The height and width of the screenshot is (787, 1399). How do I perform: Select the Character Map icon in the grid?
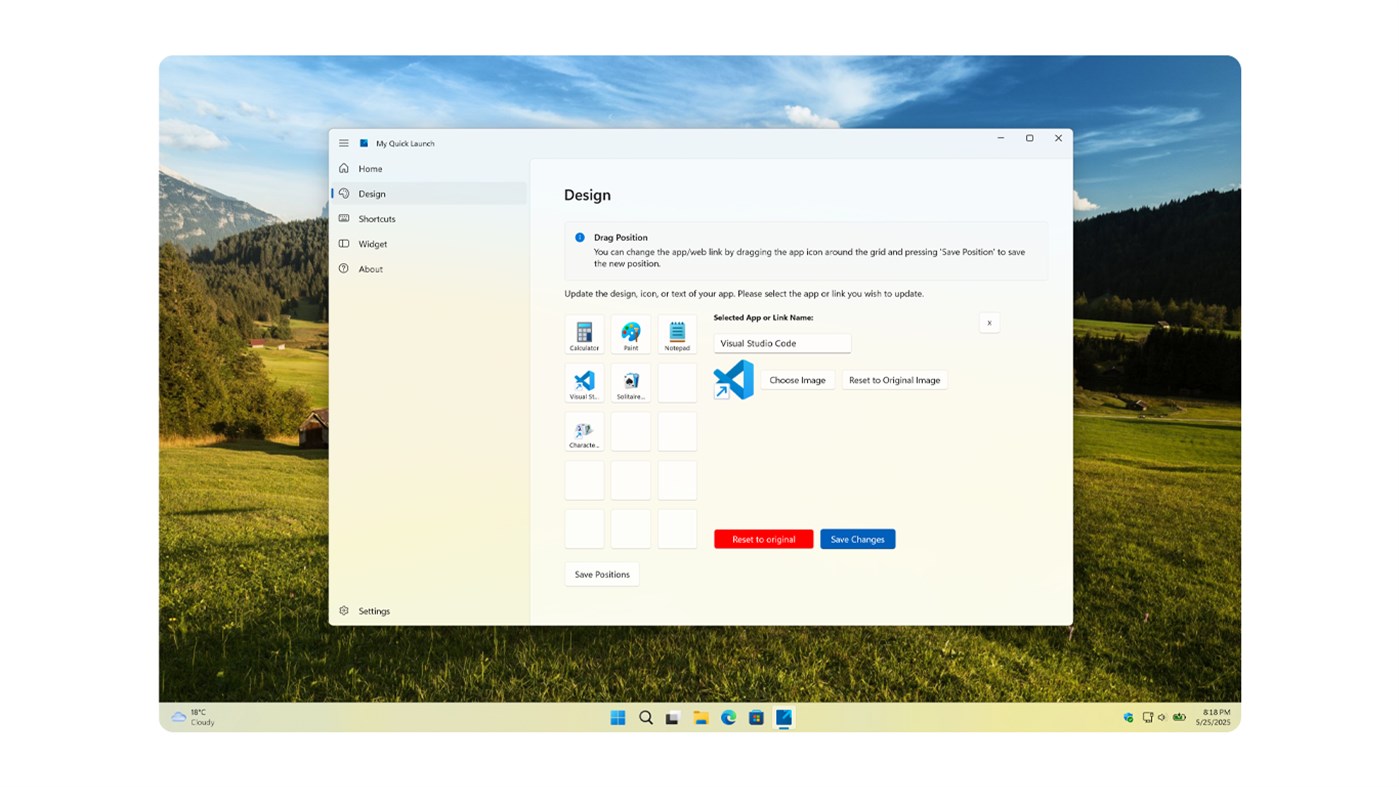tap(584, 430)
